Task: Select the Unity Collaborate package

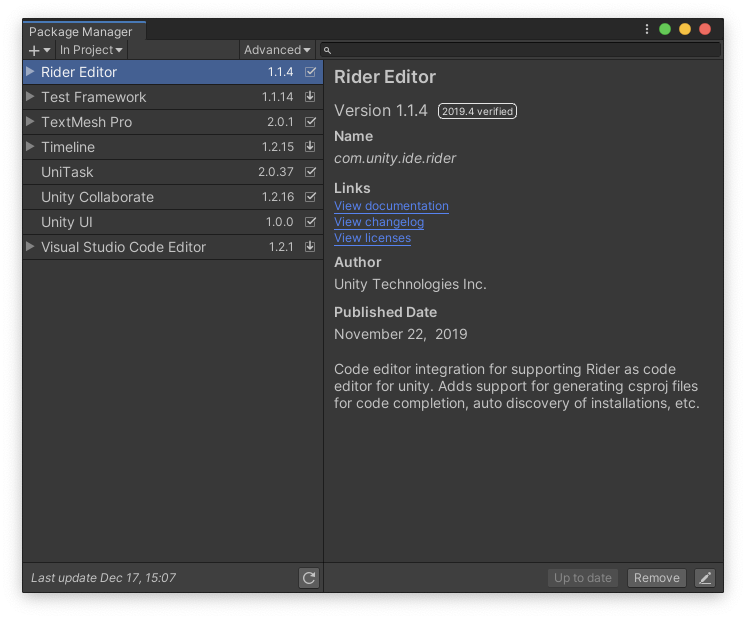Action: (173, 197)
